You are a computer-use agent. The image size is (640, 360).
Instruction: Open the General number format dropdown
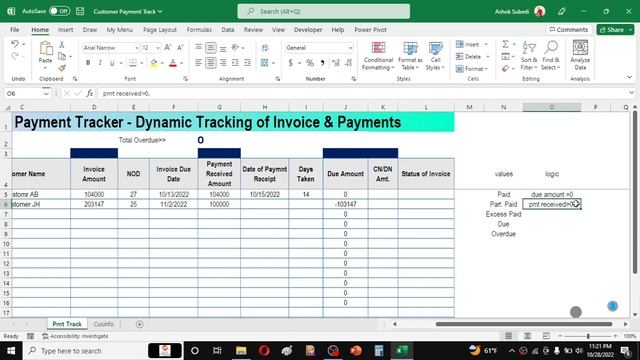coord(350,48)
